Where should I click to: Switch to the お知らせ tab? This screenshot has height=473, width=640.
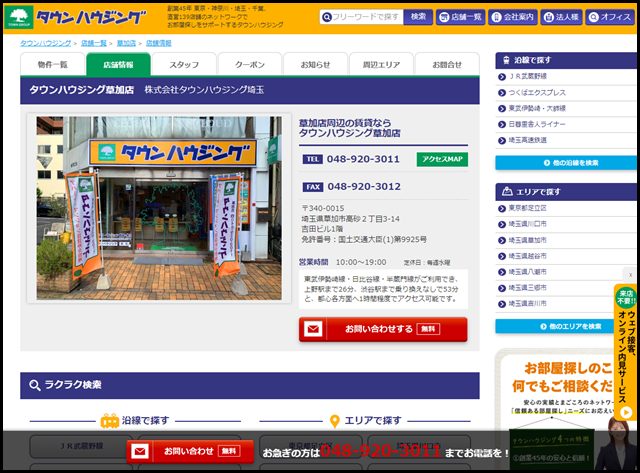tap(316, 64)
